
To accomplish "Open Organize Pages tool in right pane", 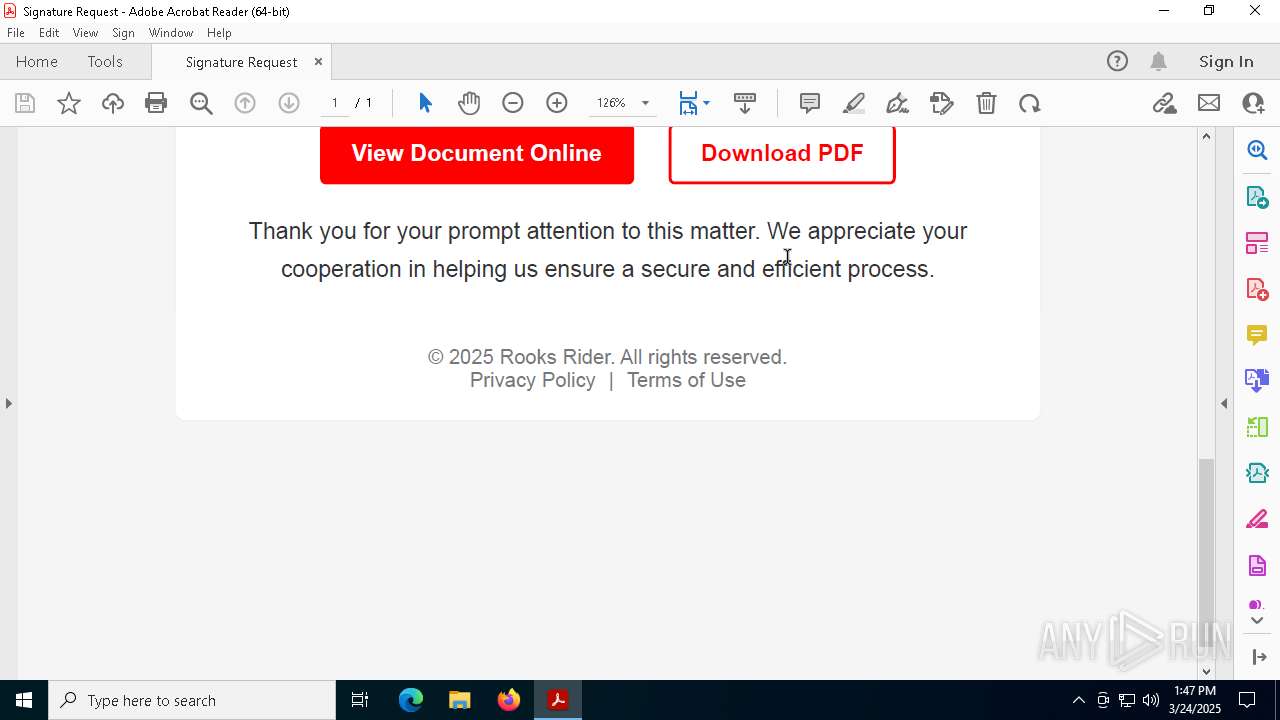I will pos(1257,243).
